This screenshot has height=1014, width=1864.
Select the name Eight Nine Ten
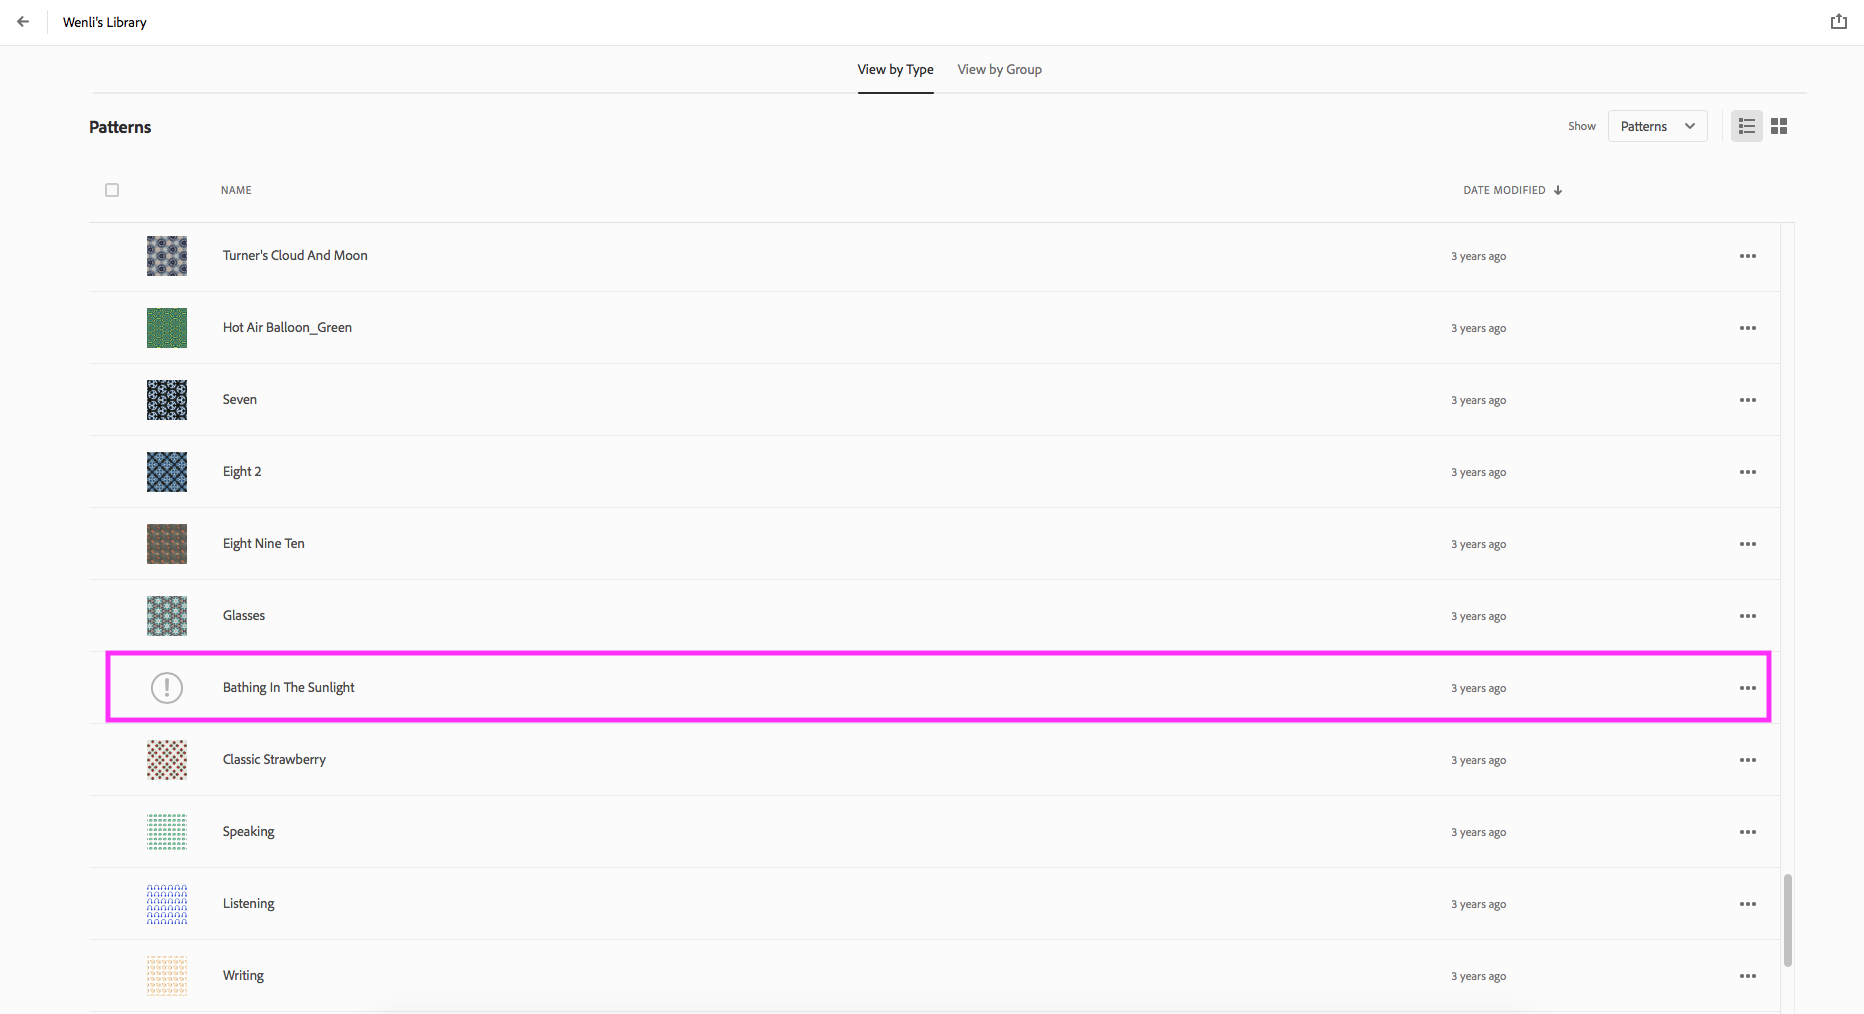263,543
